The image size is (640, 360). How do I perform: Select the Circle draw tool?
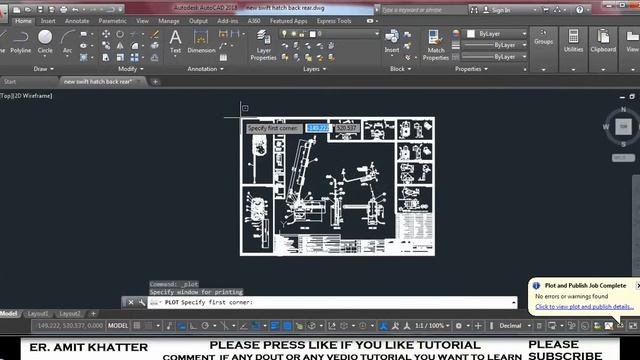pos(45,42)
